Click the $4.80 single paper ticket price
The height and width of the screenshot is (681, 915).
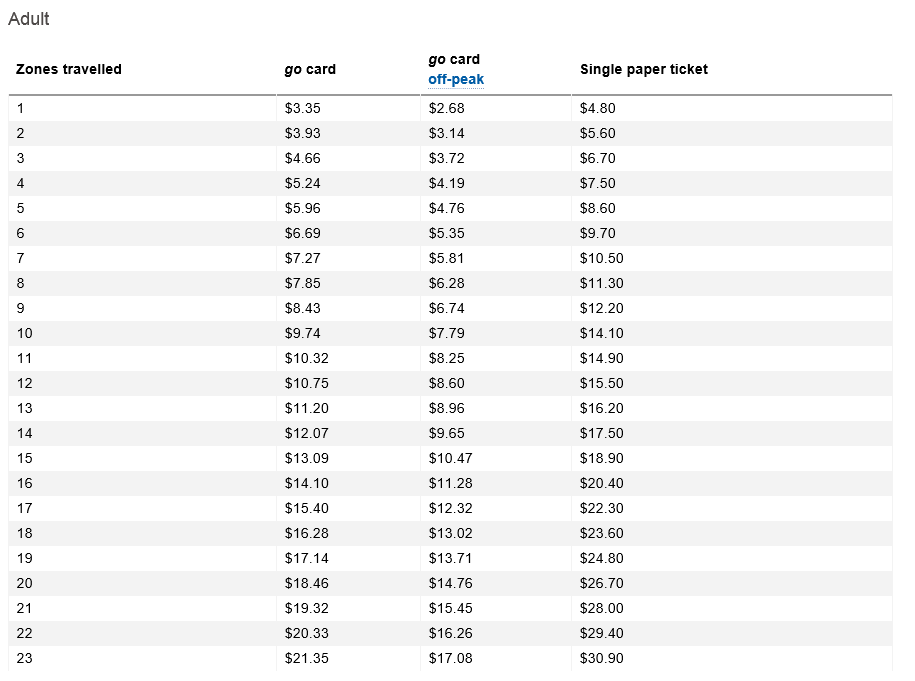tap(598, 108)
